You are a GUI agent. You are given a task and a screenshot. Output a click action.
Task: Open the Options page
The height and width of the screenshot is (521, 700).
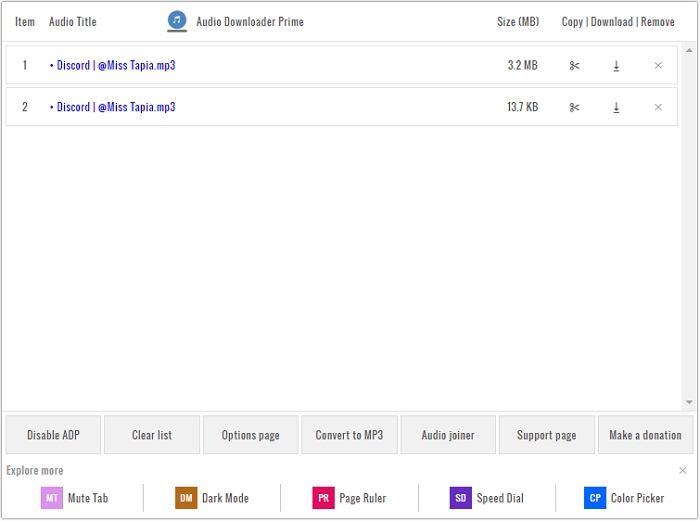coord(251,436)
